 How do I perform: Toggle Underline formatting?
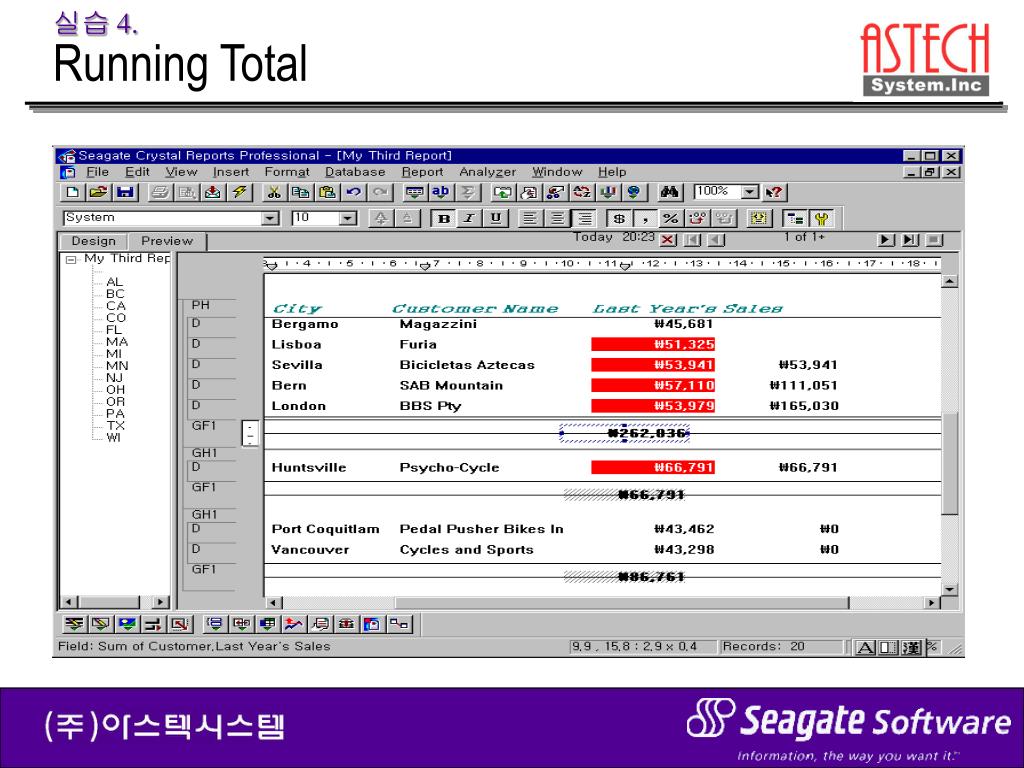coord(496,219)
